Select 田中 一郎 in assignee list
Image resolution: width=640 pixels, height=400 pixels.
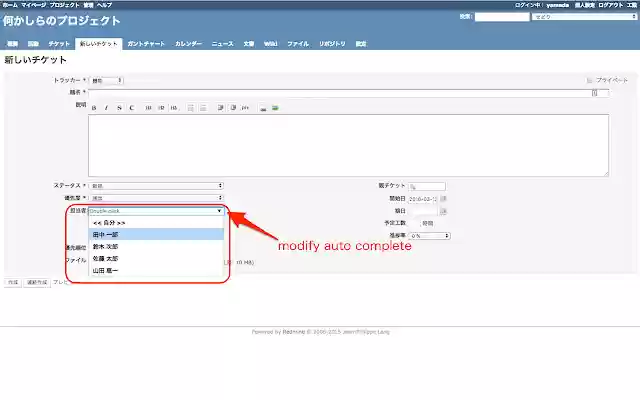click(x=156, y=235)
